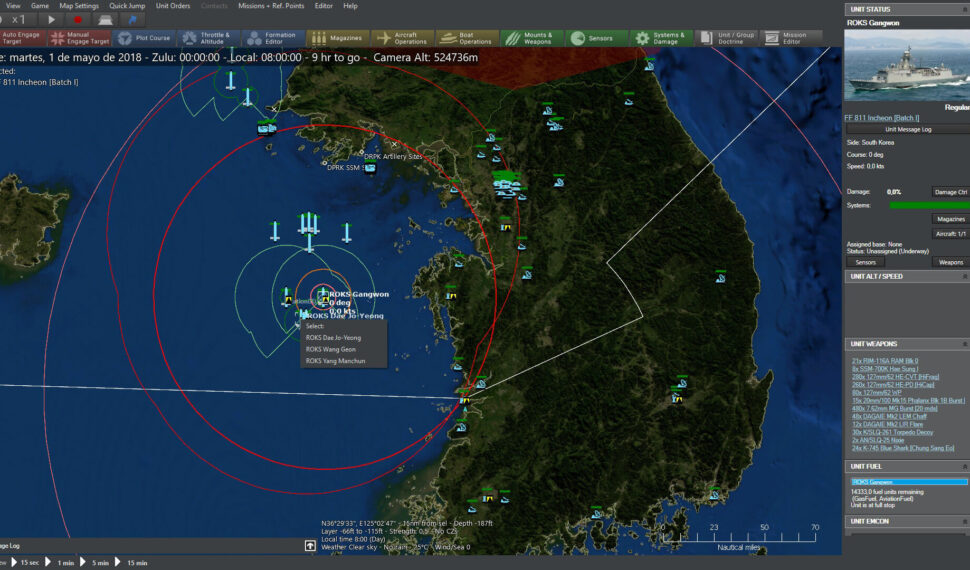This screenshot has height=570, width=970.
Task: Open Mounts & Weapons panel
Action: coord(529,38)
